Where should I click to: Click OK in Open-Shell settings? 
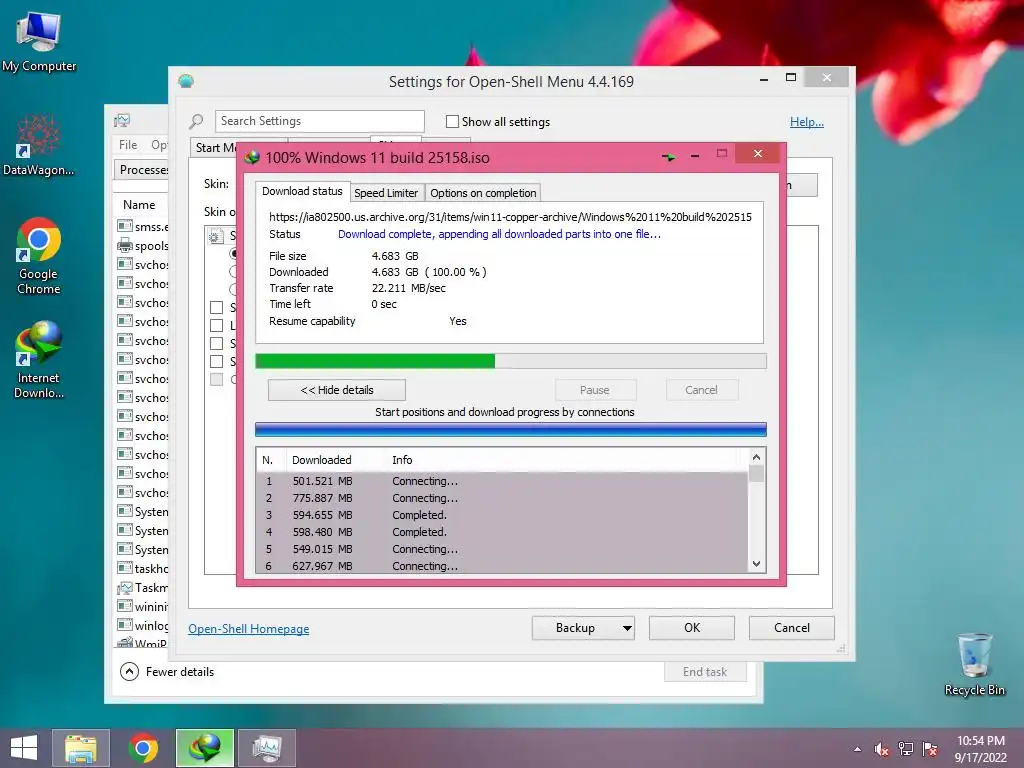tap(692, 628)
